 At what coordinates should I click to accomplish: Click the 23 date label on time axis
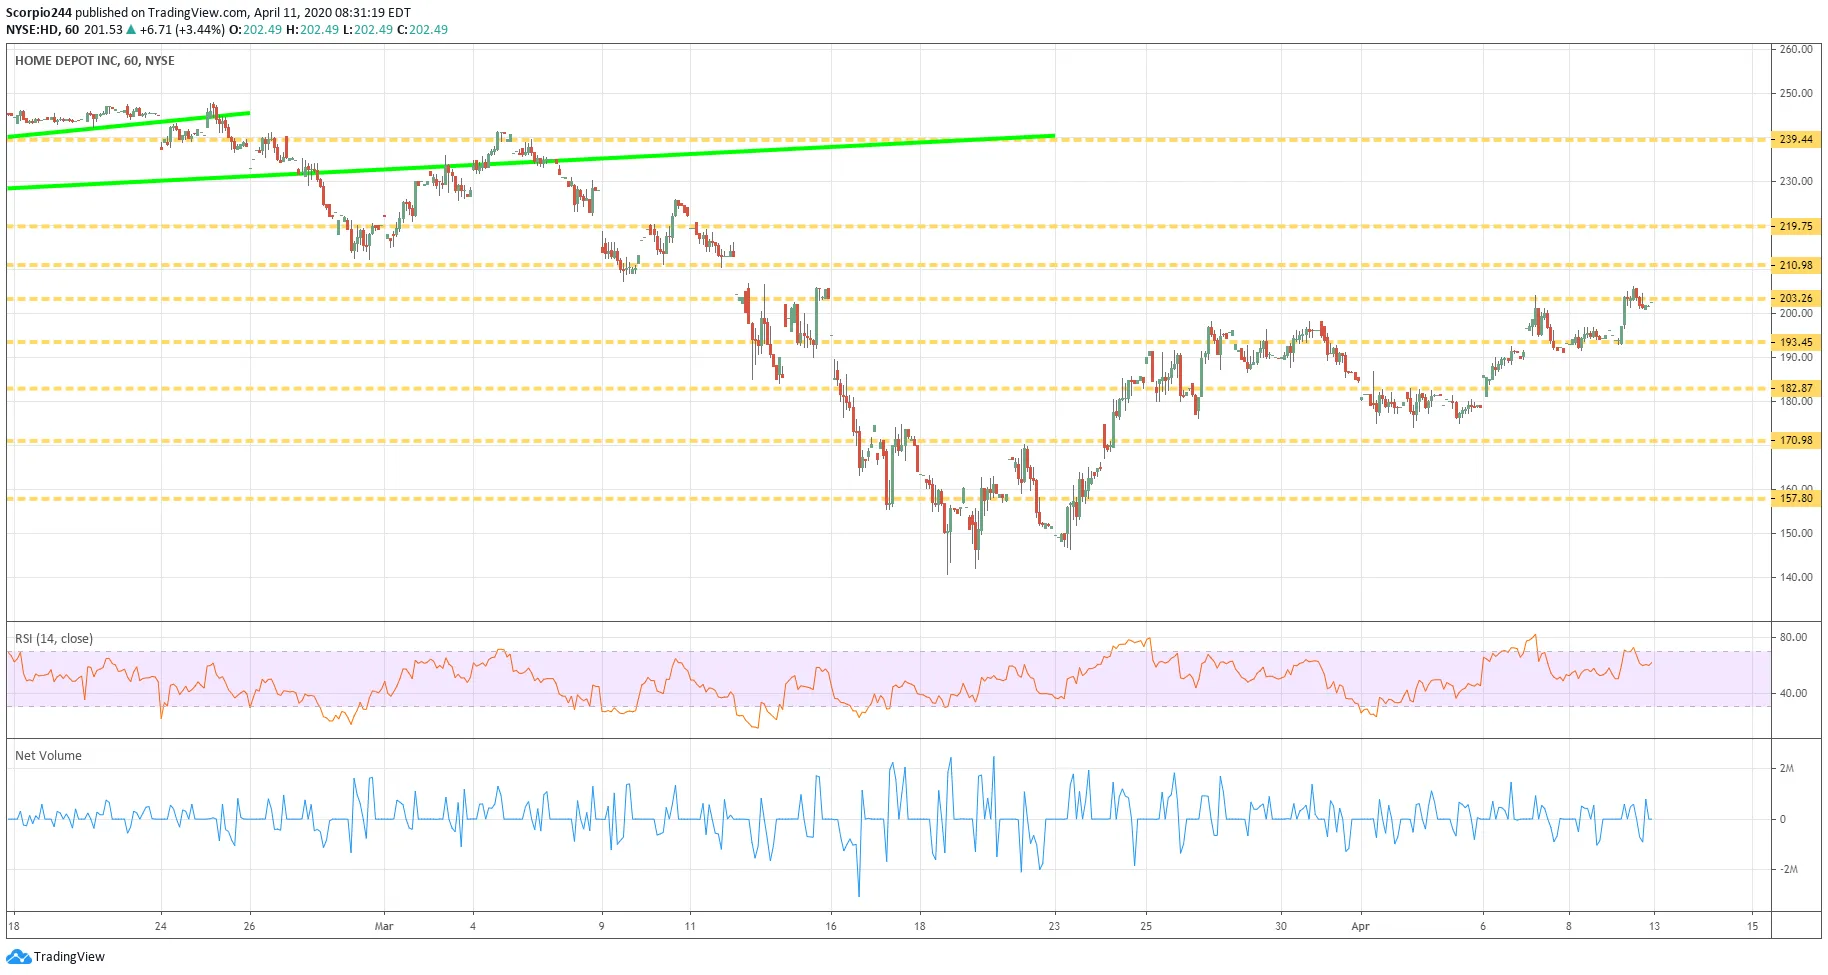click(1054, 926)
